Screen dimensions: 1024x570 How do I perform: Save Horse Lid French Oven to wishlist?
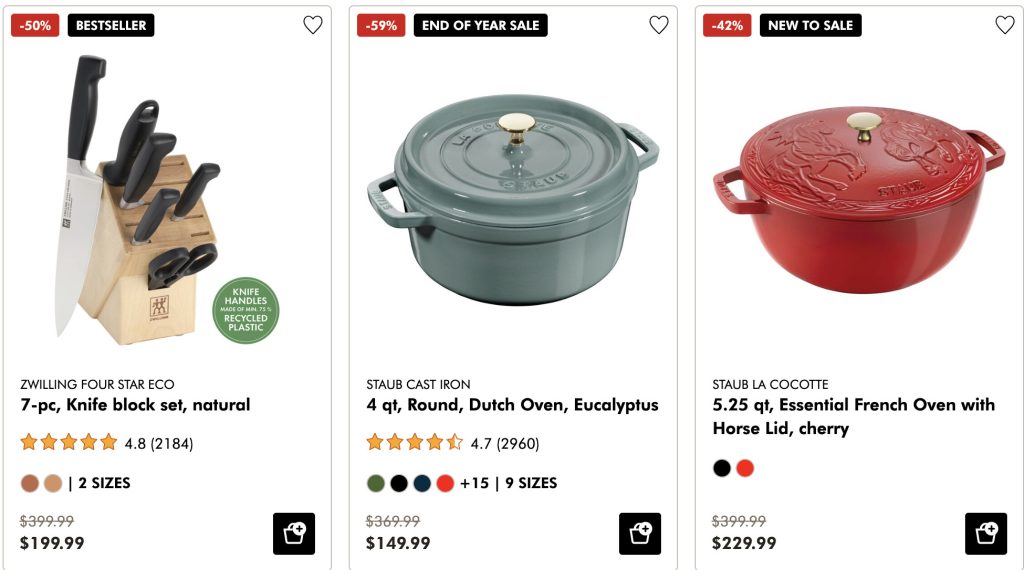click(x=1005, y=25)
